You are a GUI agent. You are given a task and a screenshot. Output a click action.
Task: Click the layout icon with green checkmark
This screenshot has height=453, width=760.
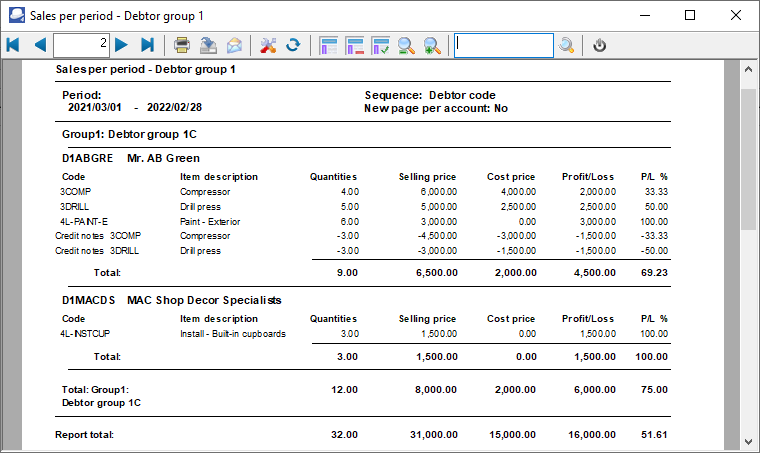(380, 45)
